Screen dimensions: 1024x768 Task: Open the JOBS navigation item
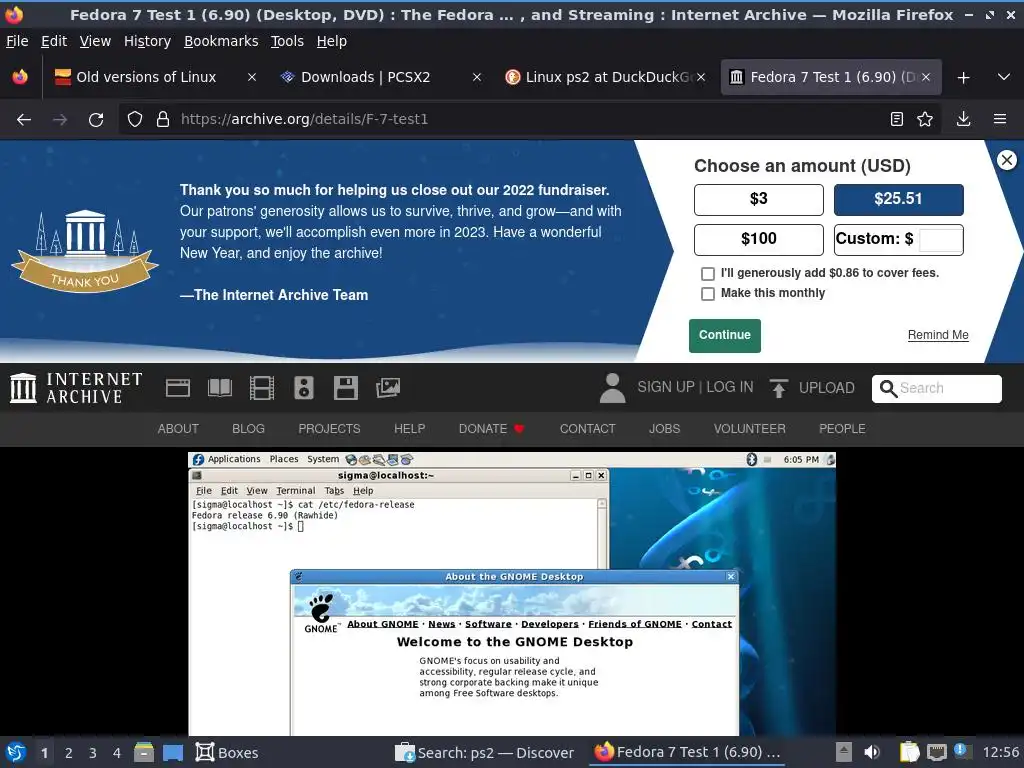click(x=664, y=429)
